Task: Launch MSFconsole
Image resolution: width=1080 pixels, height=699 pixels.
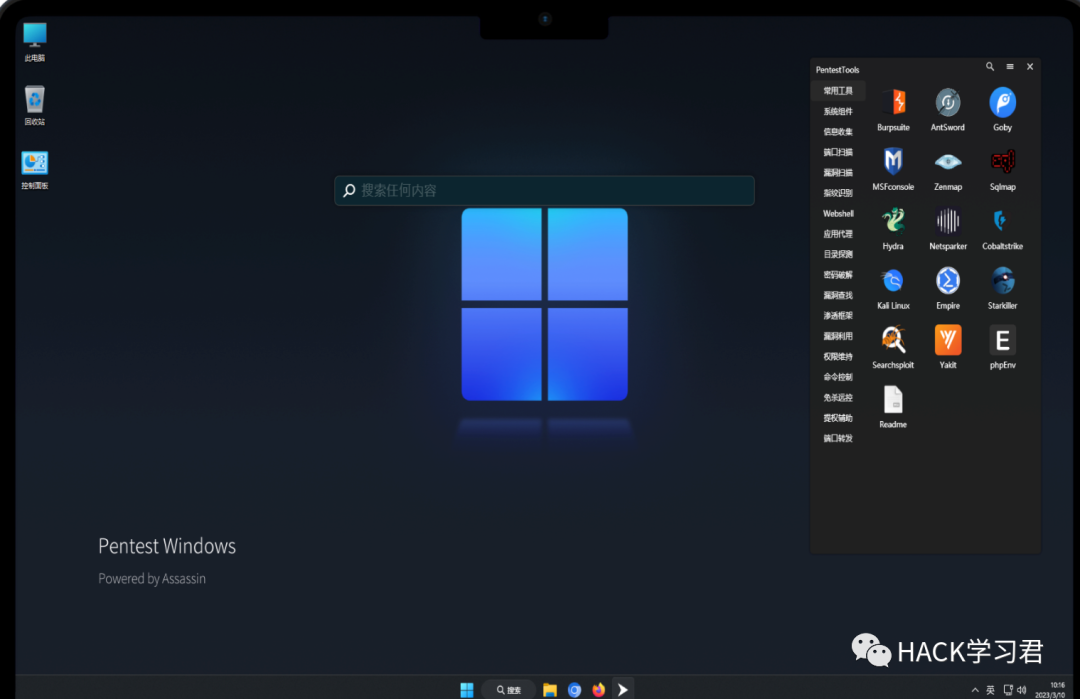Action: [x=893, y=169]
